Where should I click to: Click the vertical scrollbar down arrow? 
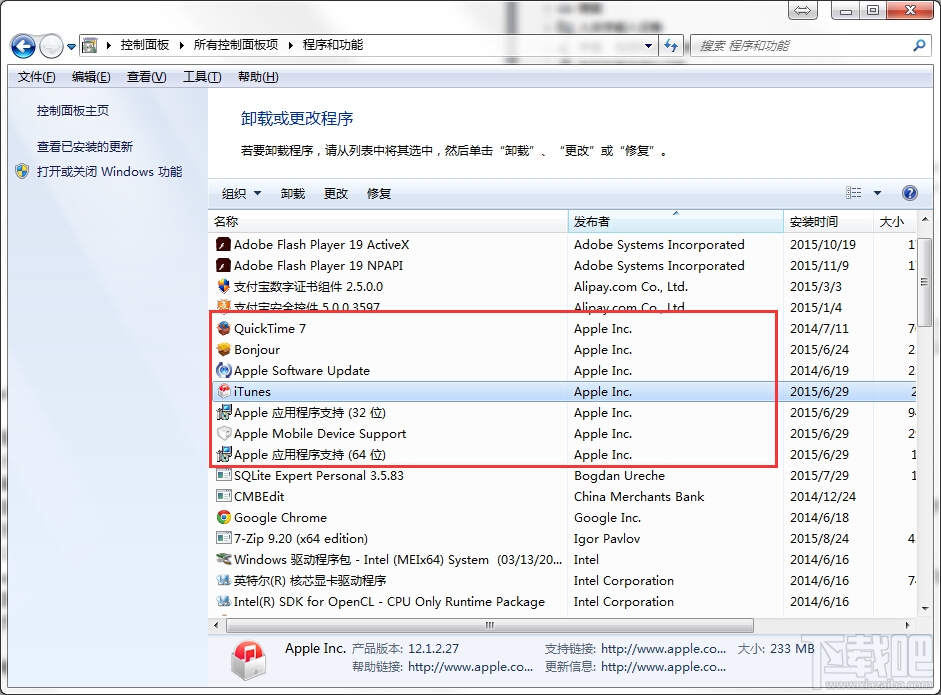point(924,608)
